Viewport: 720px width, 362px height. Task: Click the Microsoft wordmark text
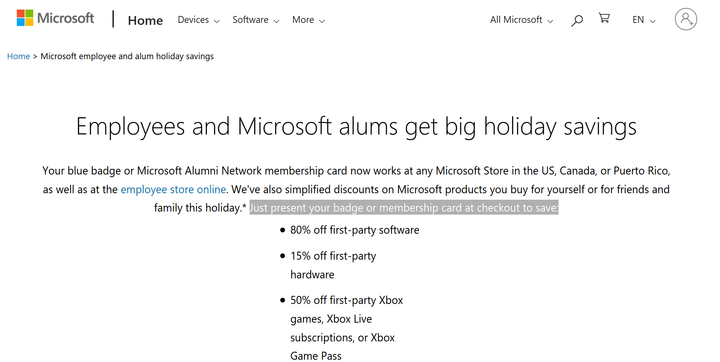click(x=65, y=18)
